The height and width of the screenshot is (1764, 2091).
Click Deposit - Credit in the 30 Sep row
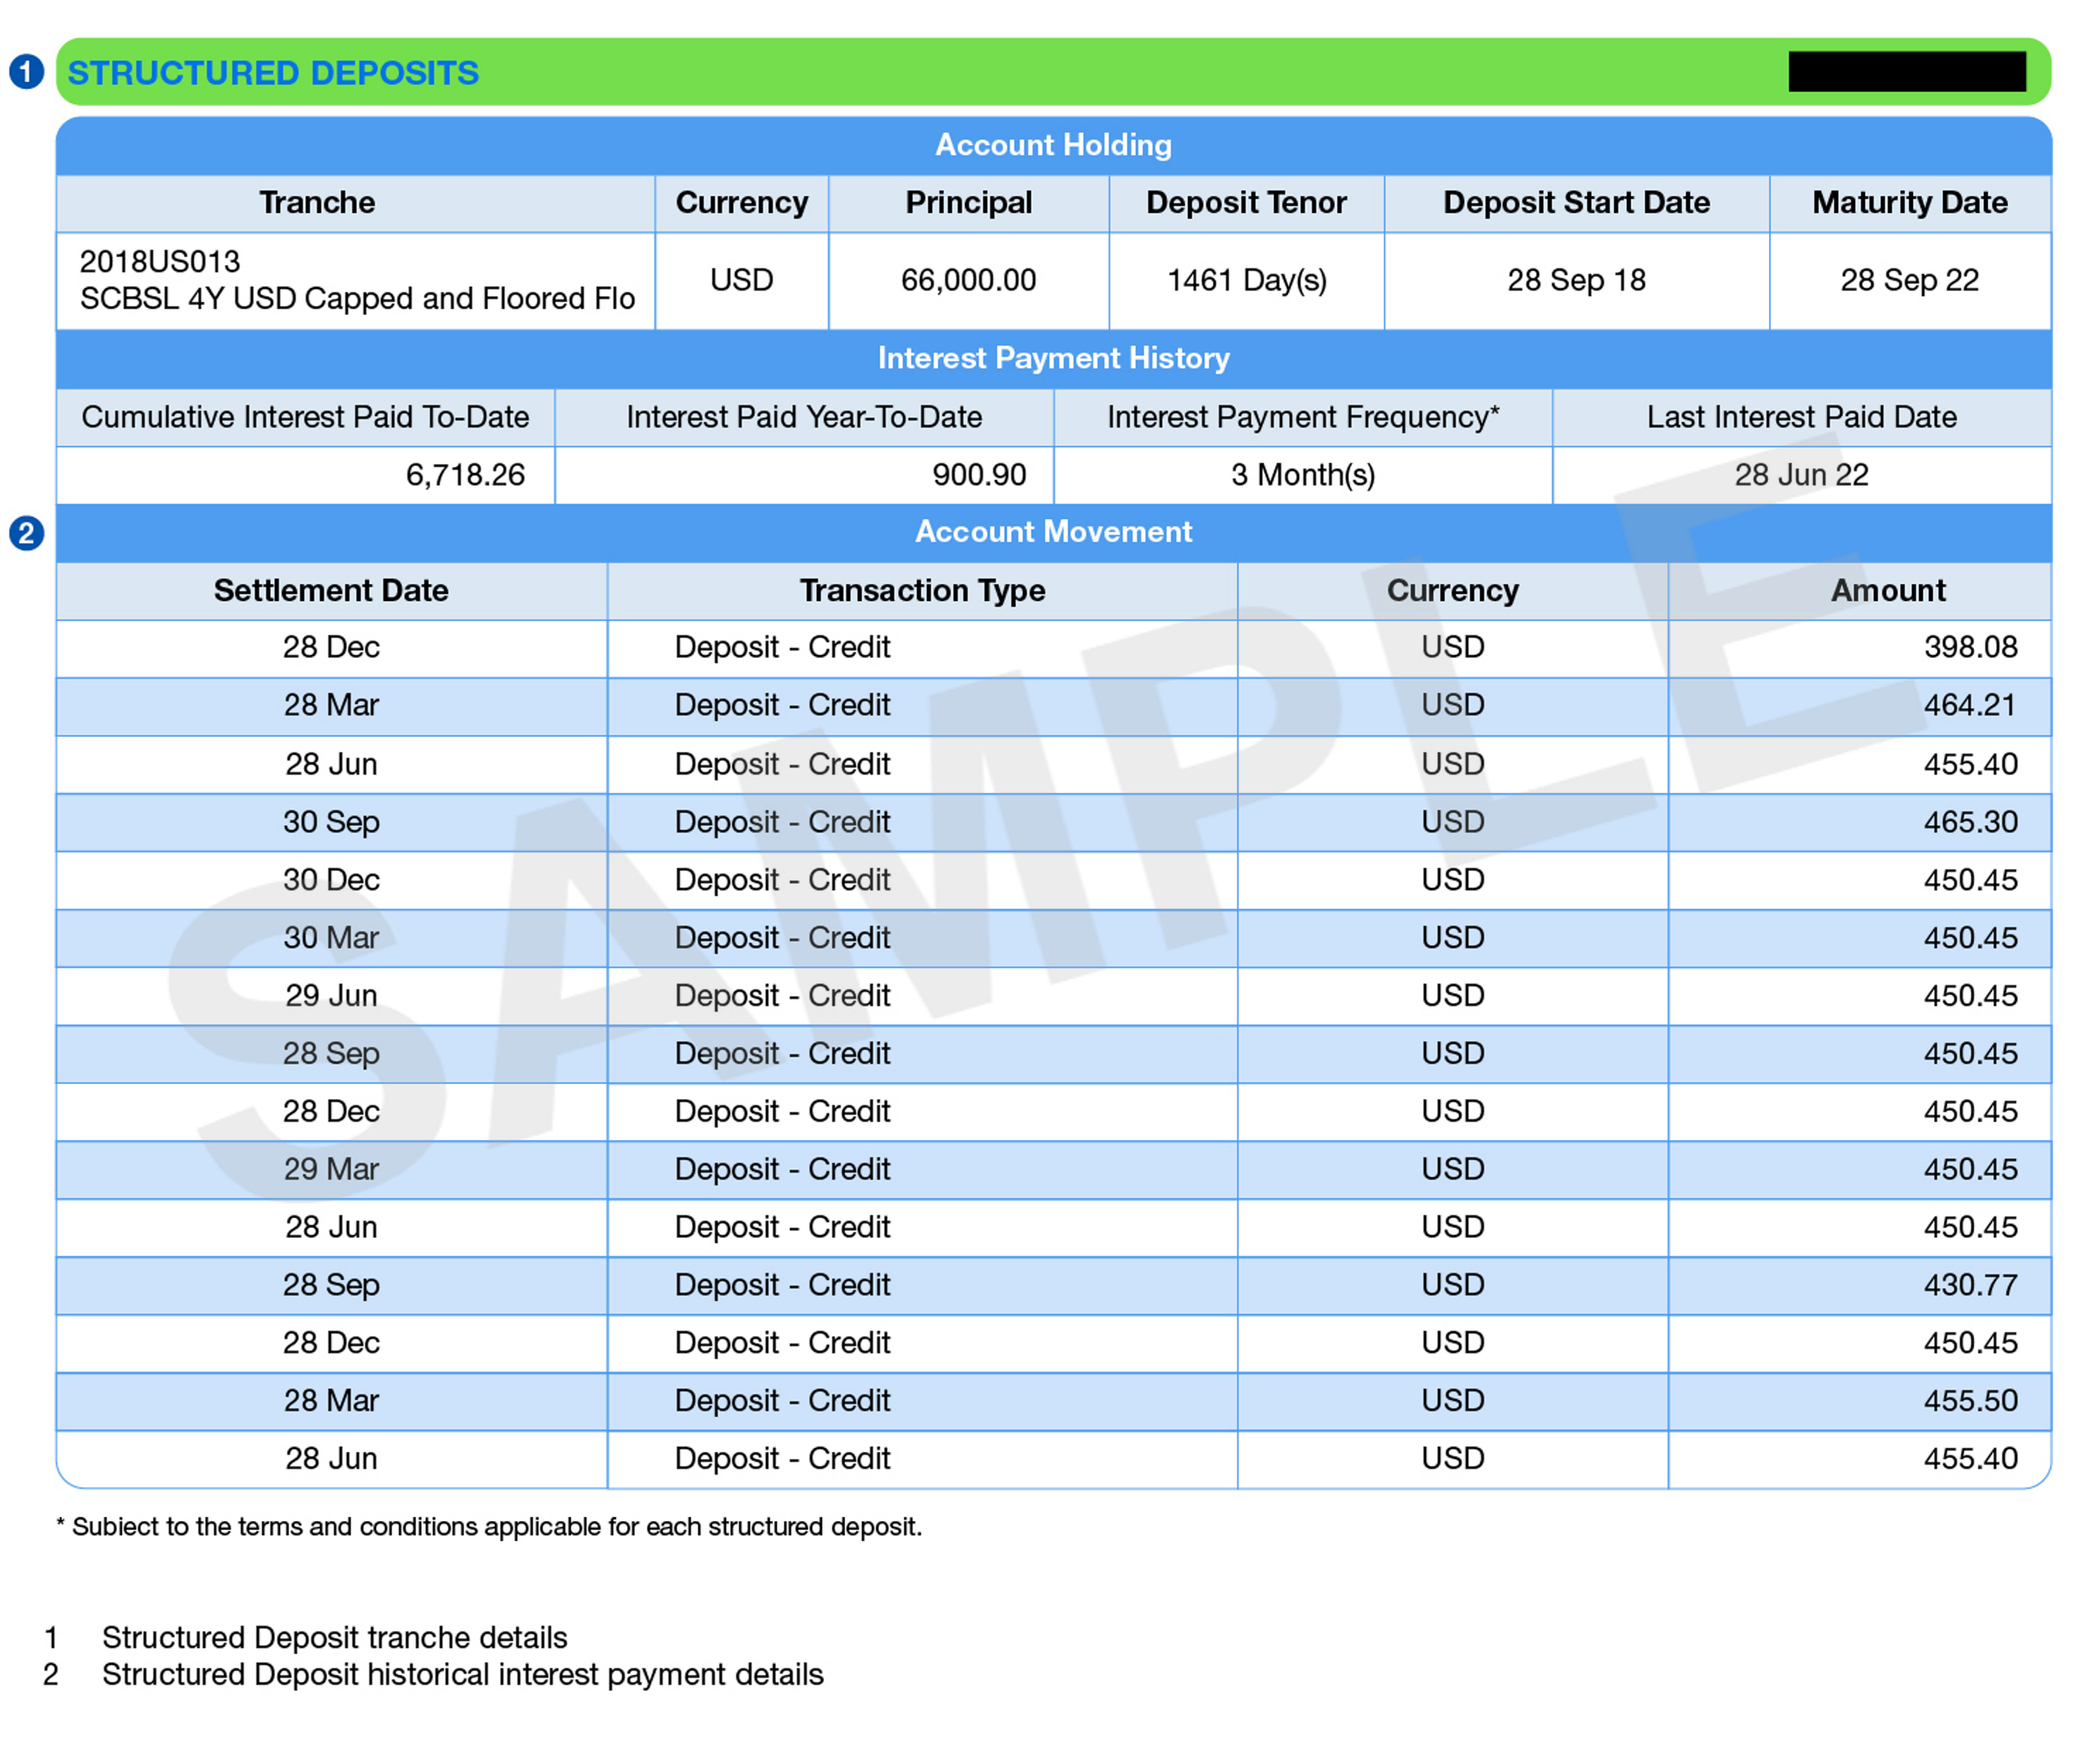(x=782, y=823)
